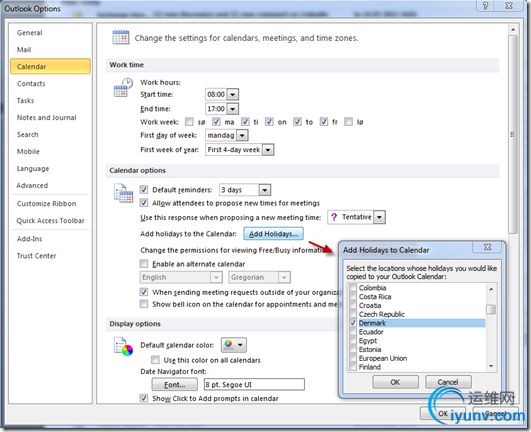Screen dimensions: 531x432
Task: Select Czech Republic in the holidays list
Action: [382, 314]
